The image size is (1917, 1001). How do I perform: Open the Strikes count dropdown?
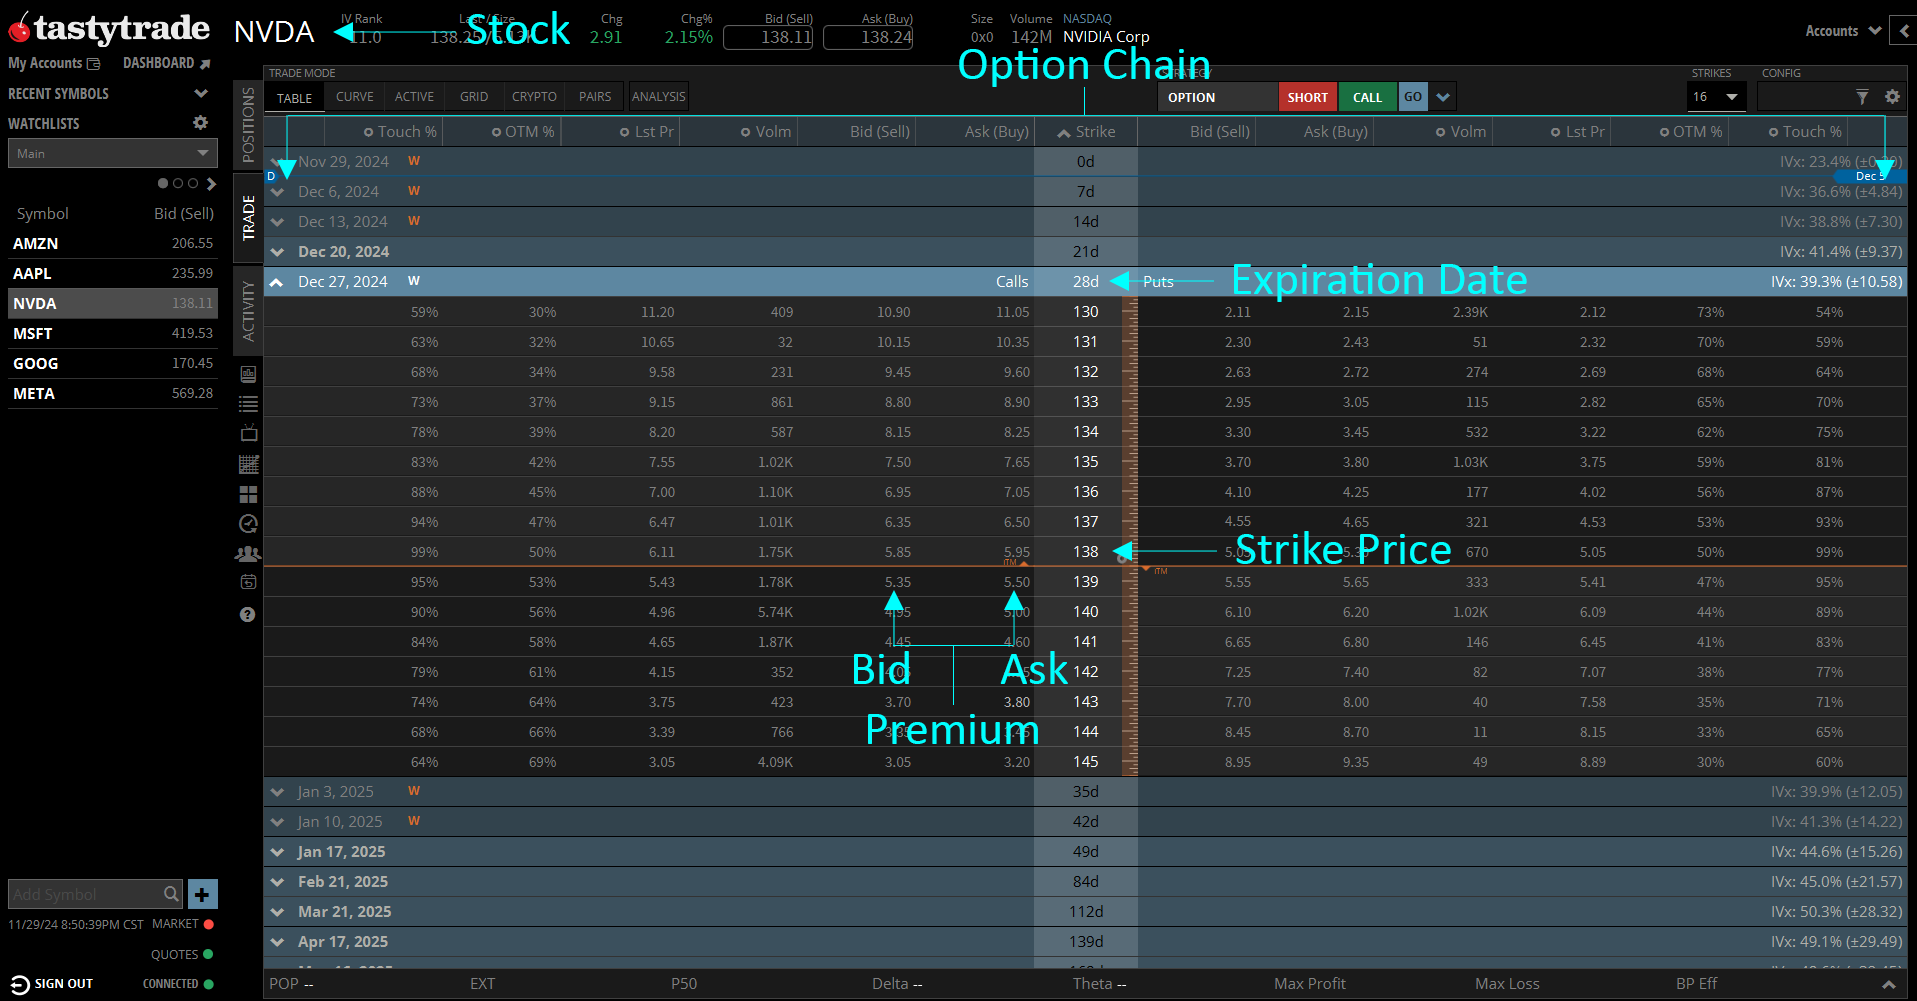(x=1715, y=97)
